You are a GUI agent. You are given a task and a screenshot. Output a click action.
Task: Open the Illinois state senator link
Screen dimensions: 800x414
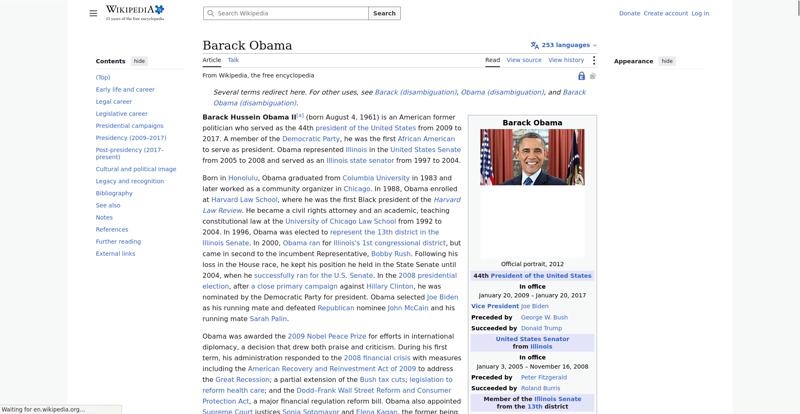coord(360,160)
